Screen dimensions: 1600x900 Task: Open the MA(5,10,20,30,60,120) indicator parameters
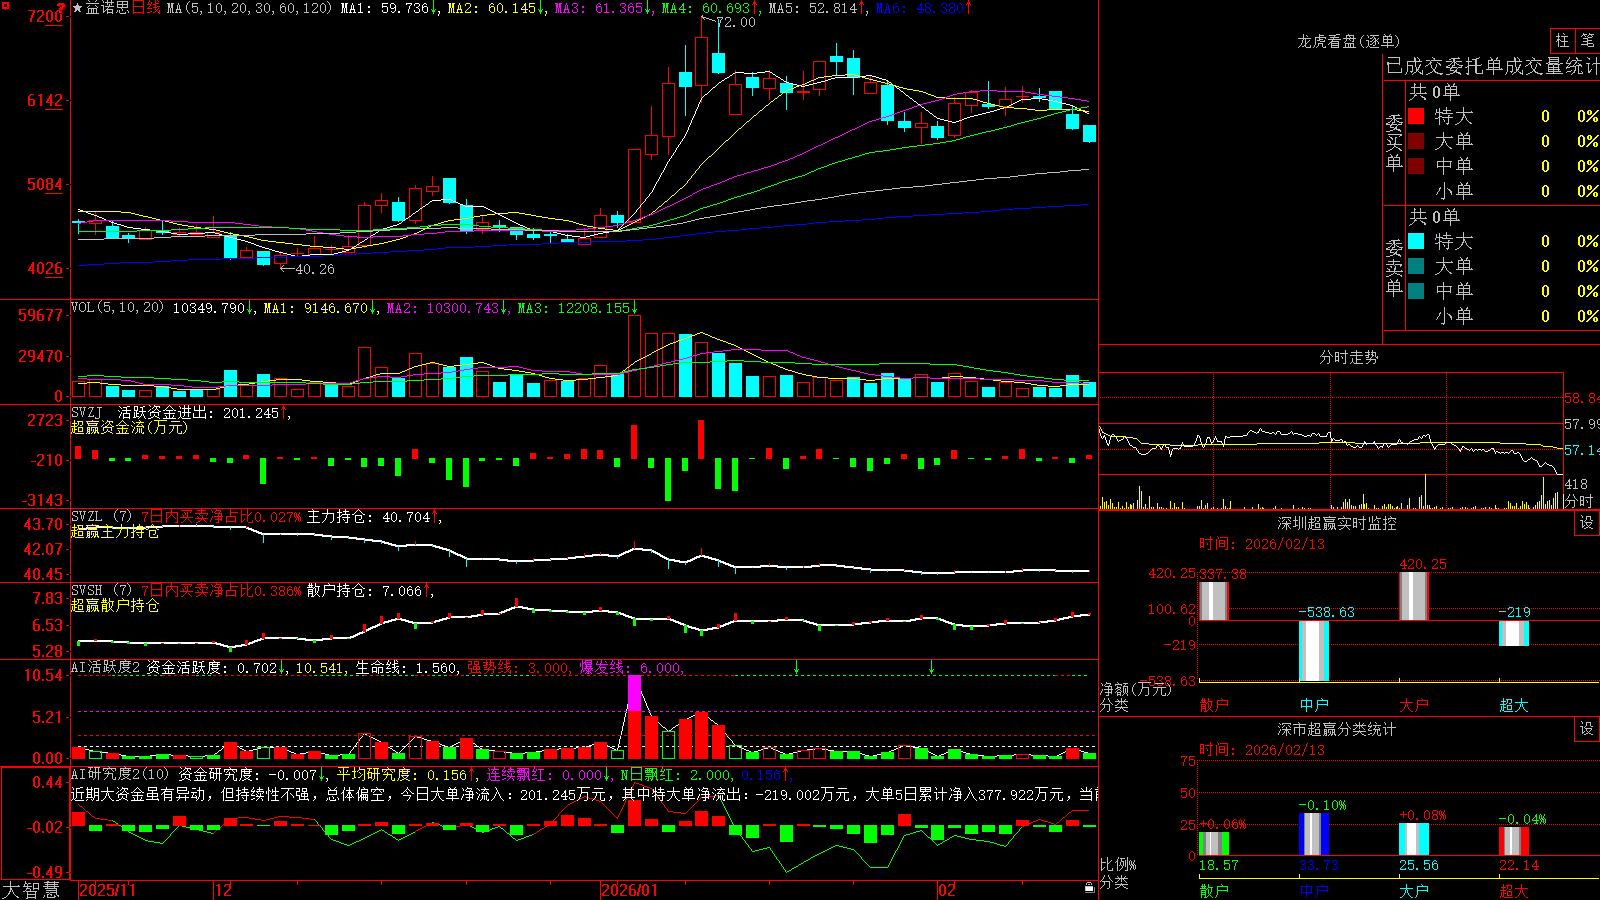(249, 8)
